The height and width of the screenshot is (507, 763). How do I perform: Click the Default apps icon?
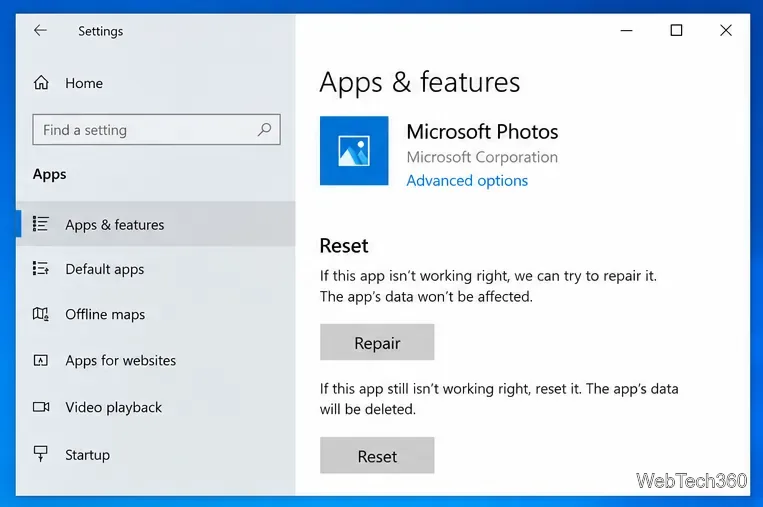40,268
